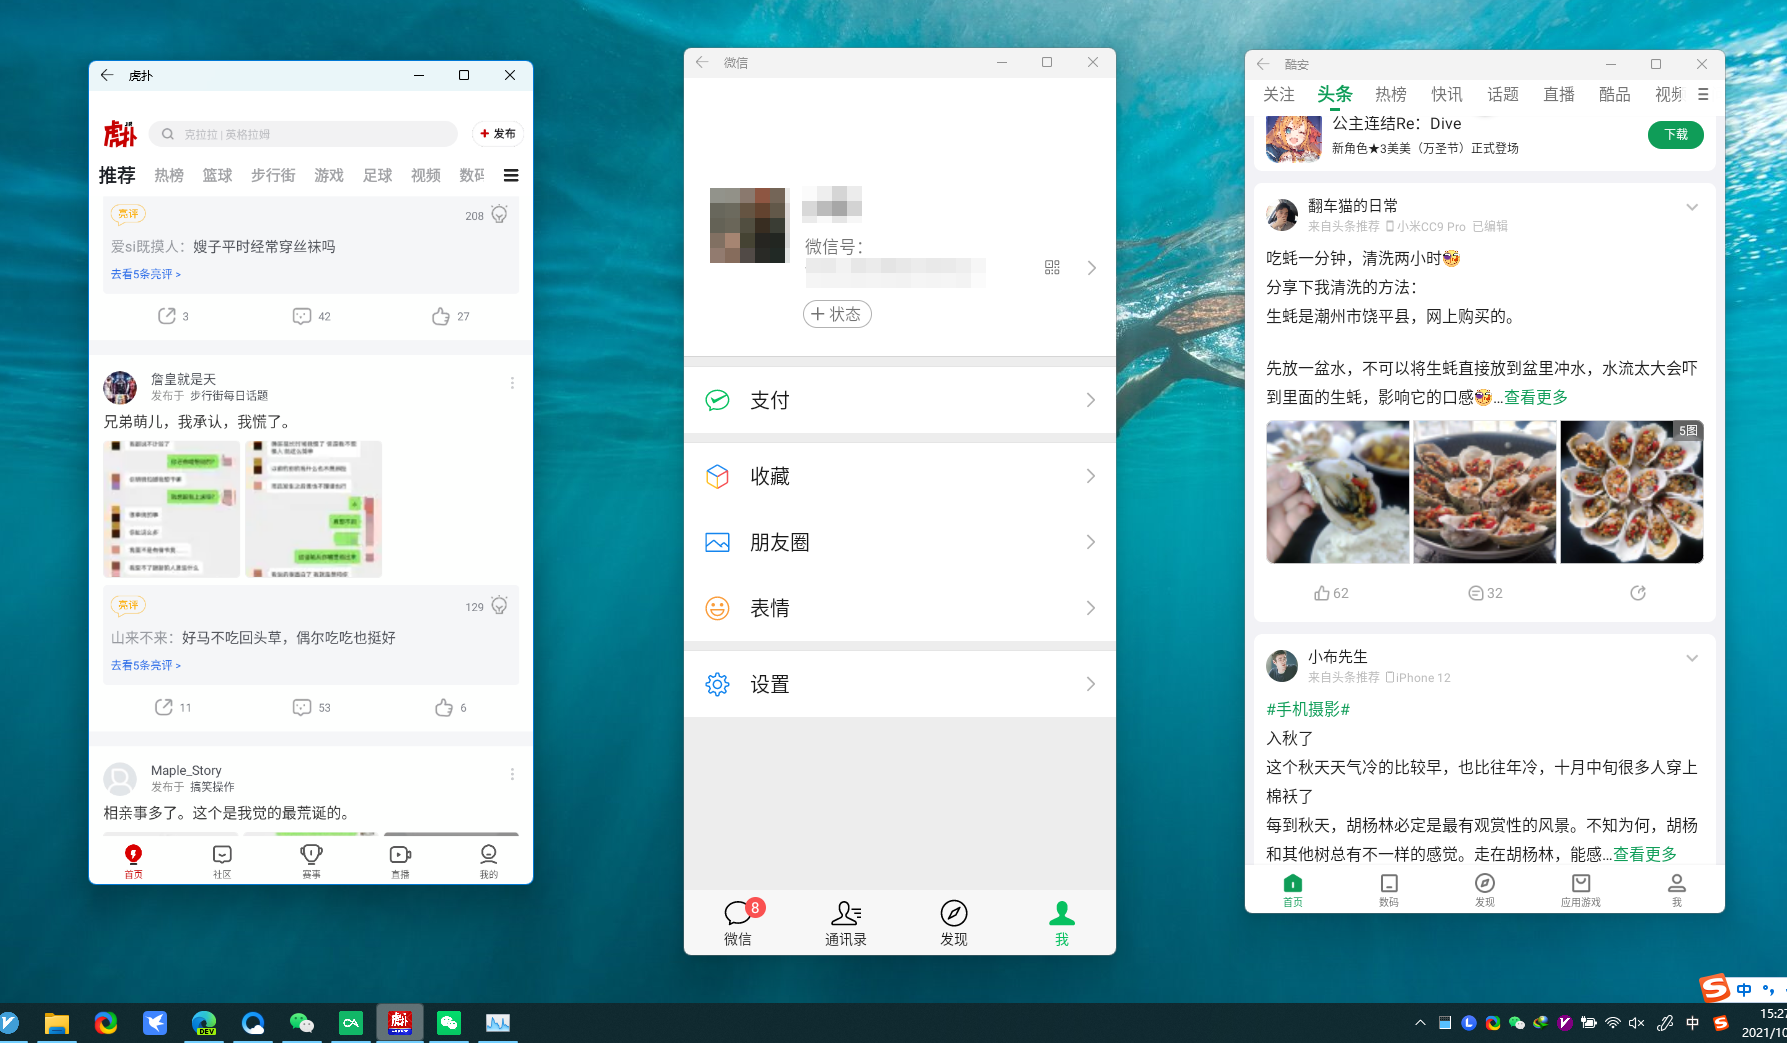This screenshot has width=1787, height=1043.
Task: Switch to the 热榜 tab in Hupu
Action: click(x=169, y=176)
